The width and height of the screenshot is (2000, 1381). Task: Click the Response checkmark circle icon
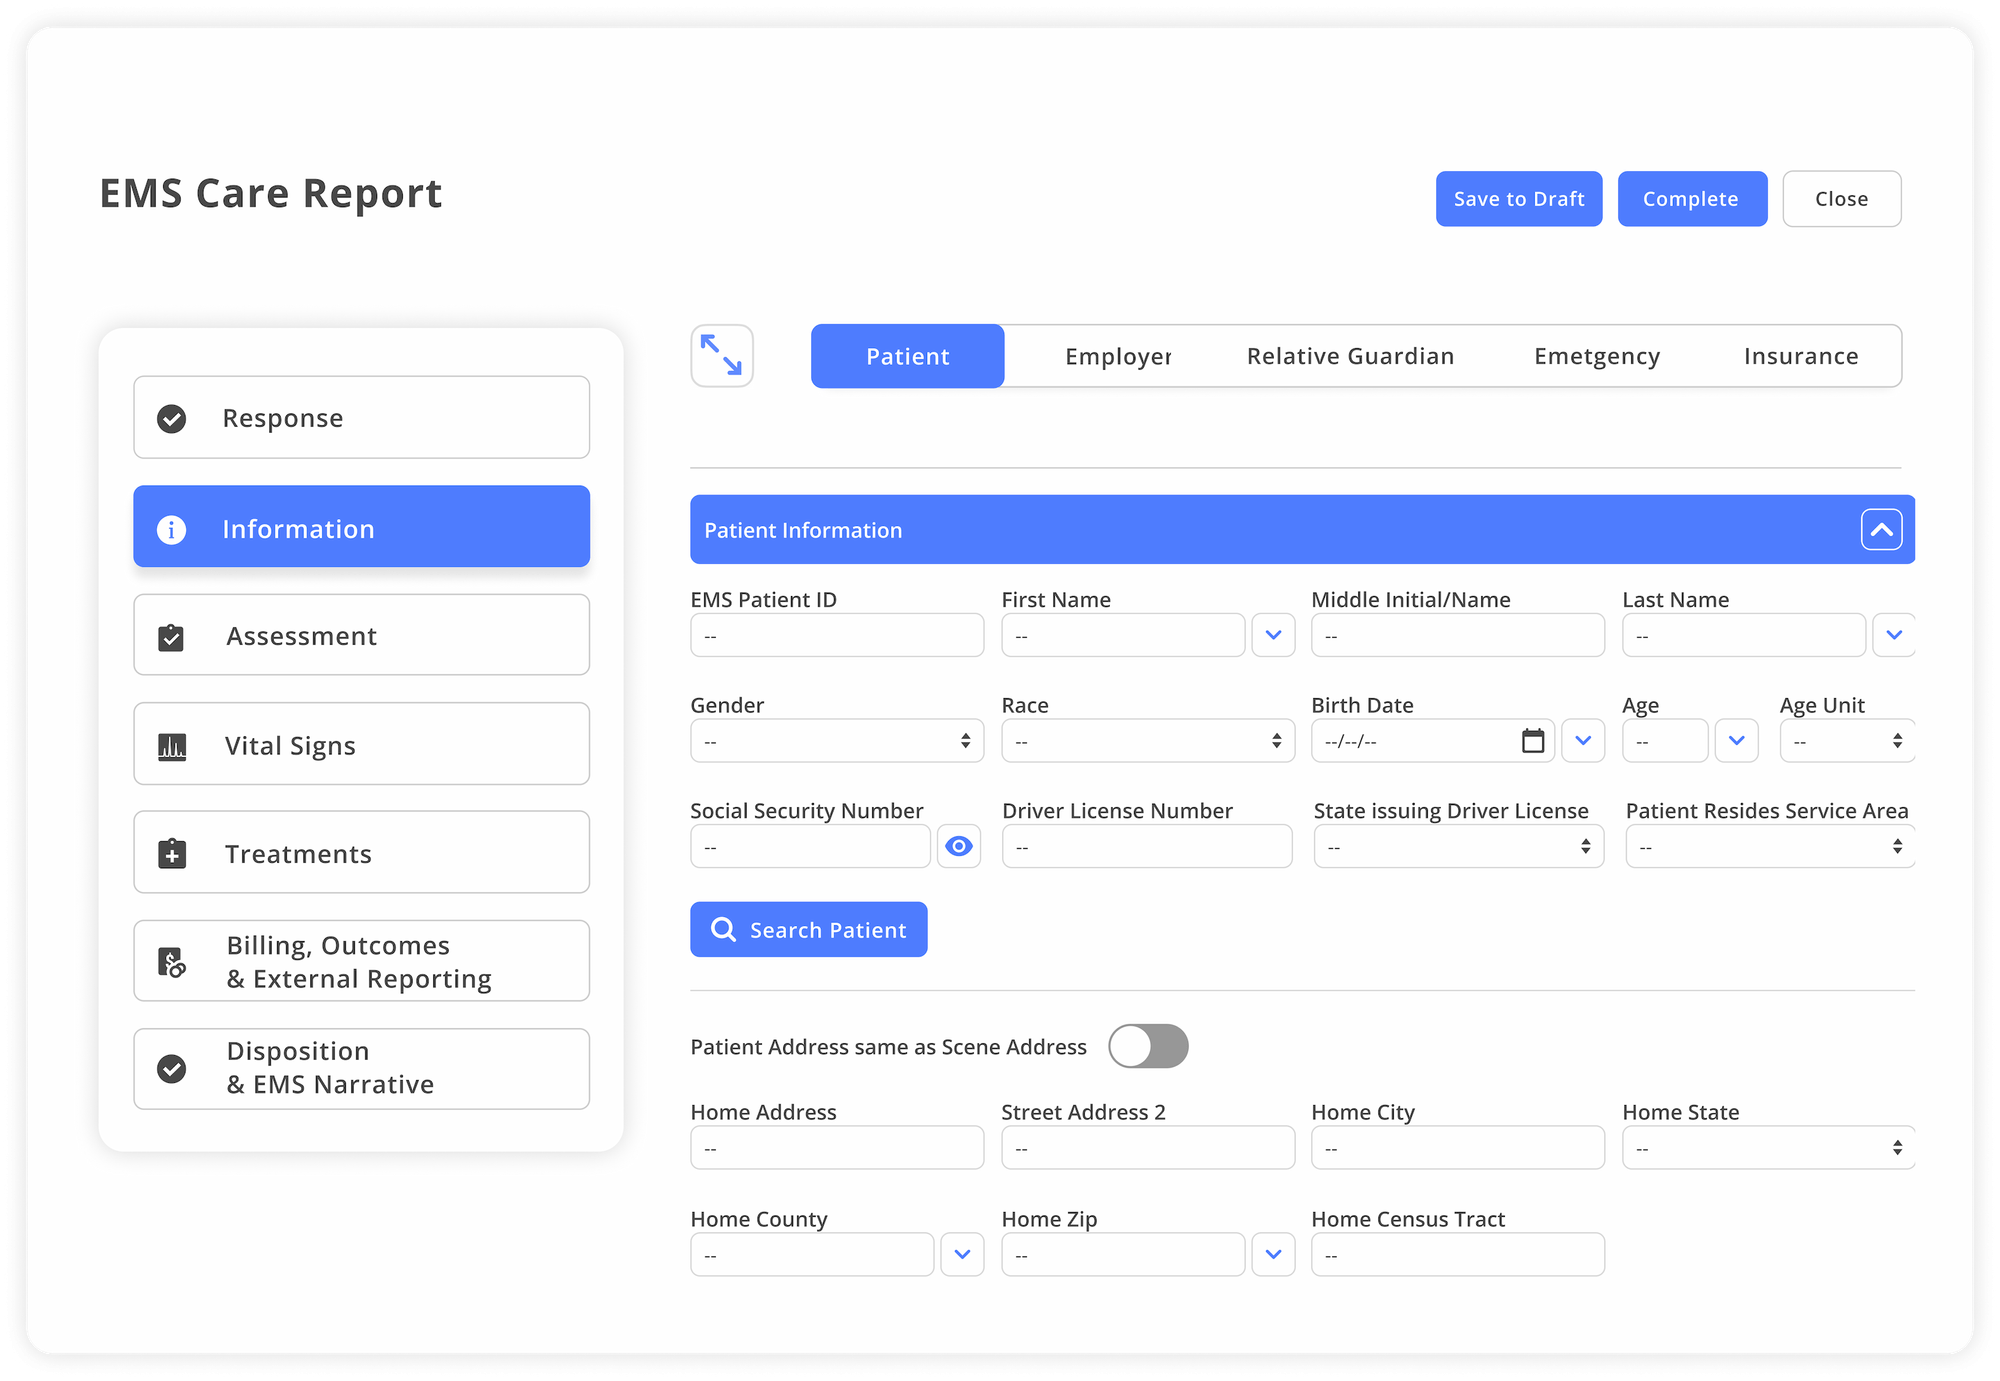click(x=172, y=418)
